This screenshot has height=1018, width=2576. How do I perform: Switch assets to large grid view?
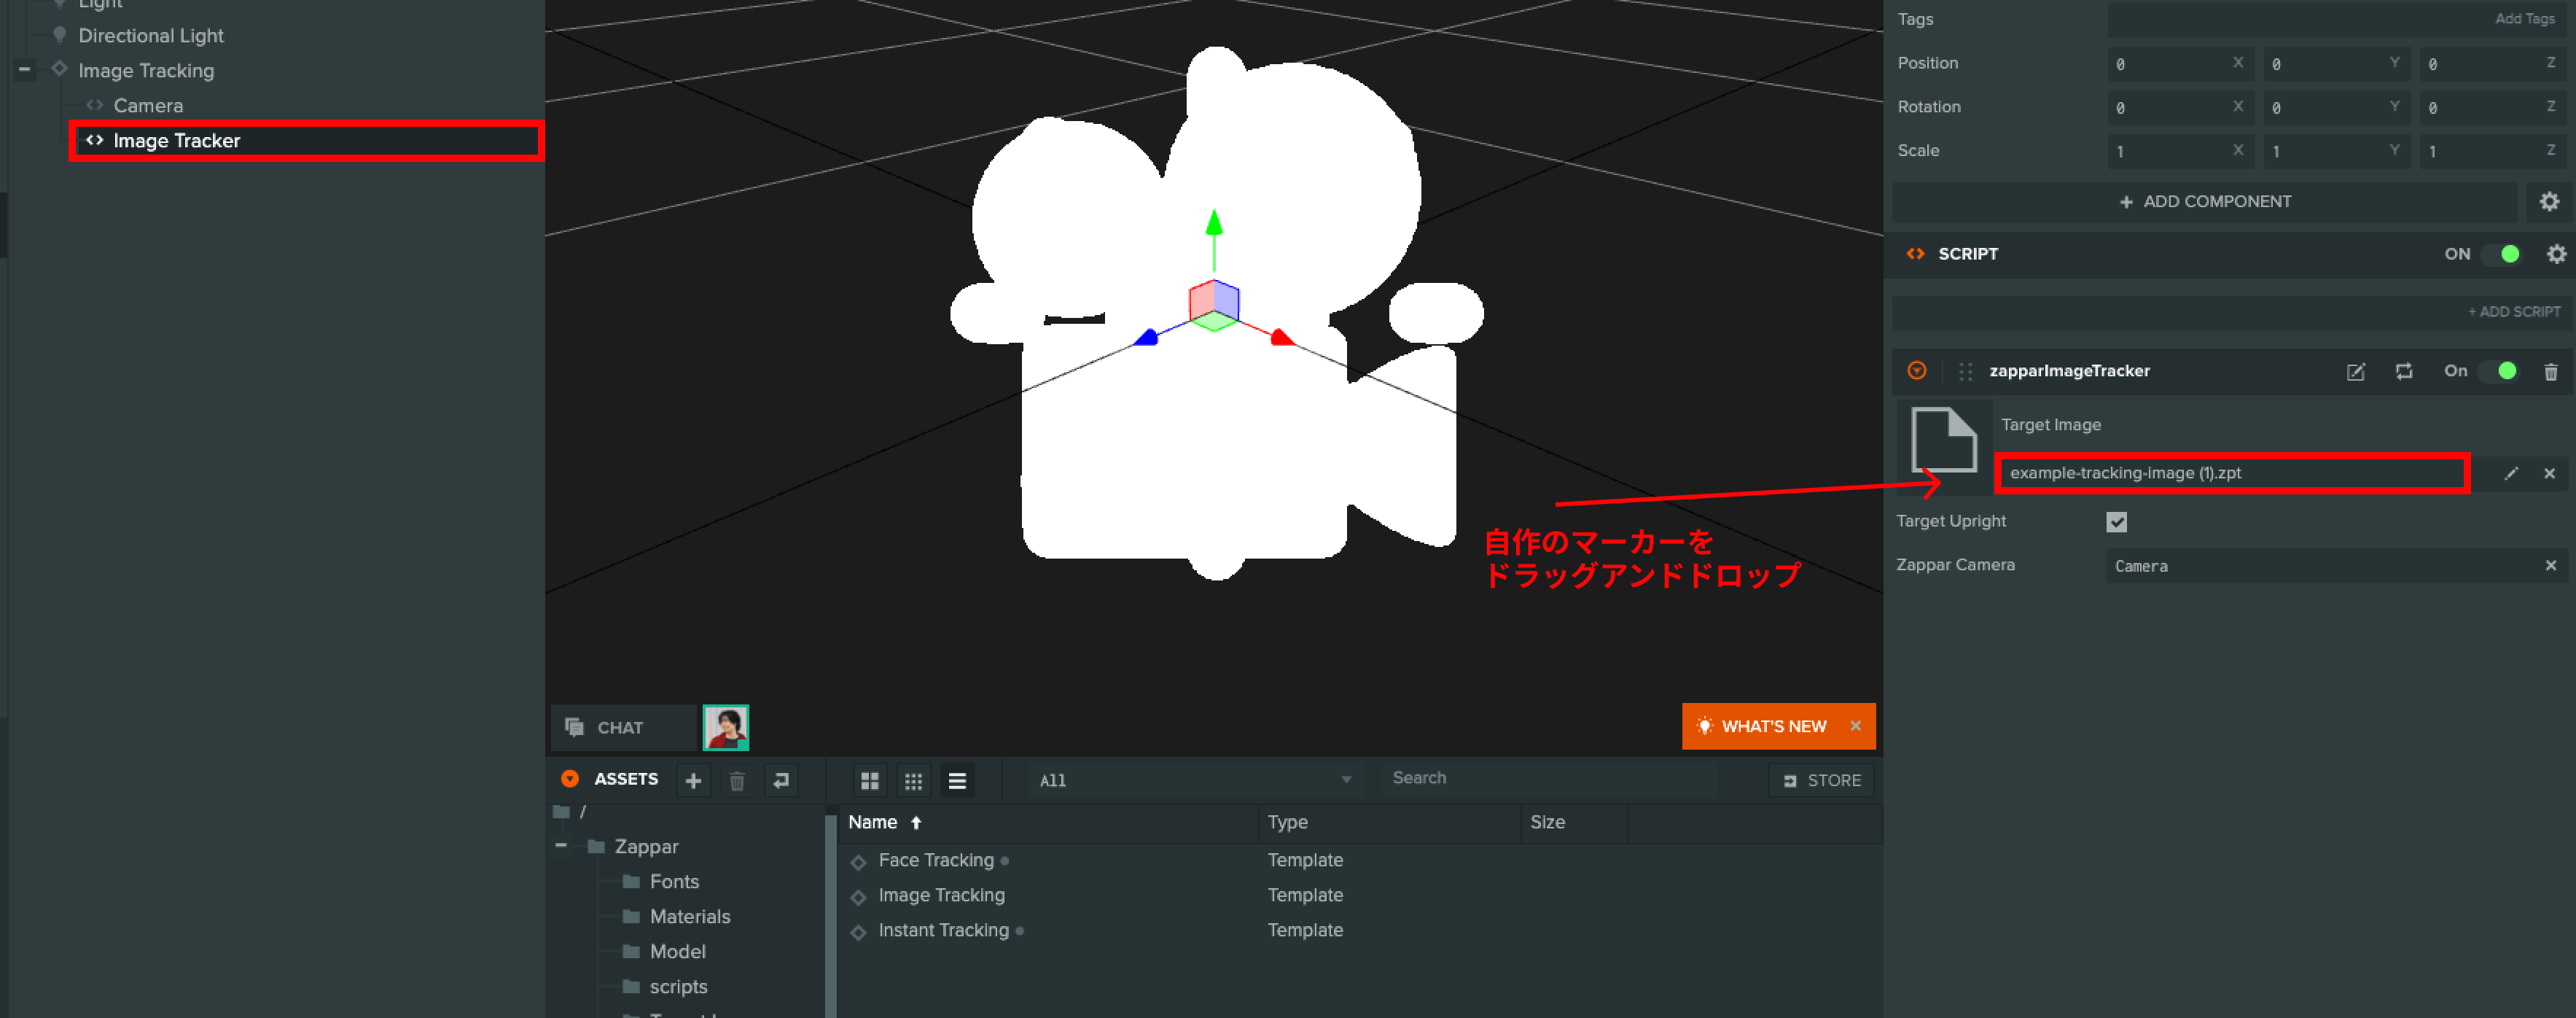click(x=869, y=780)
